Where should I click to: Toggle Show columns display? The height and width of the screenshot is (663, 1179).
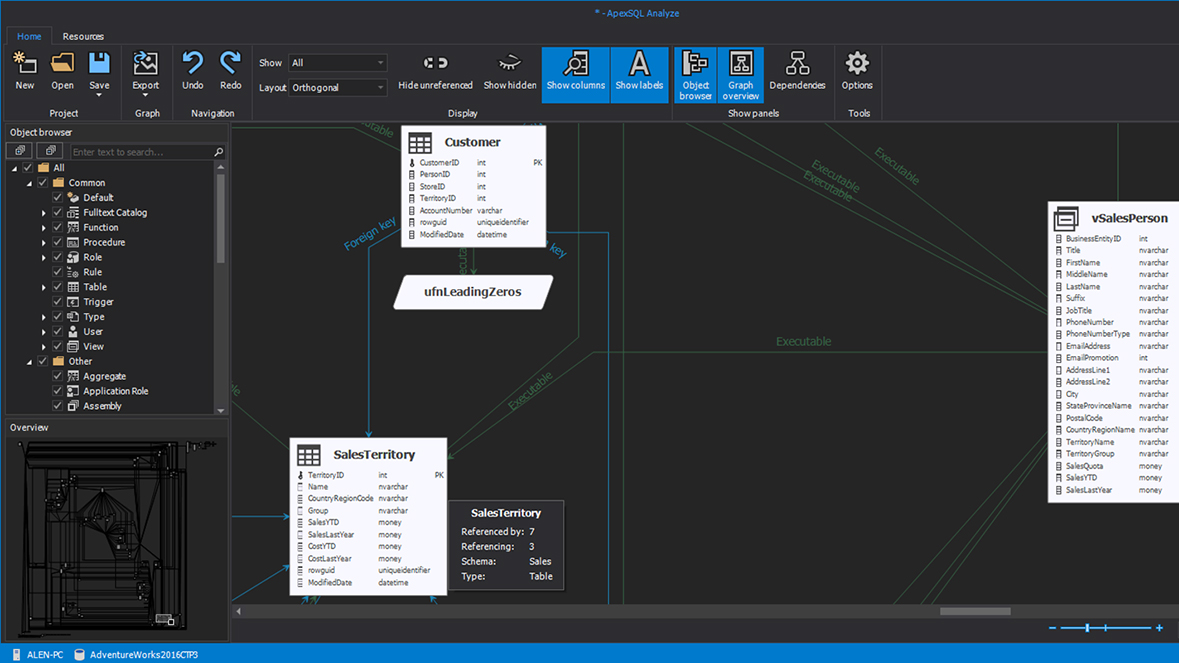coord(576,74)
